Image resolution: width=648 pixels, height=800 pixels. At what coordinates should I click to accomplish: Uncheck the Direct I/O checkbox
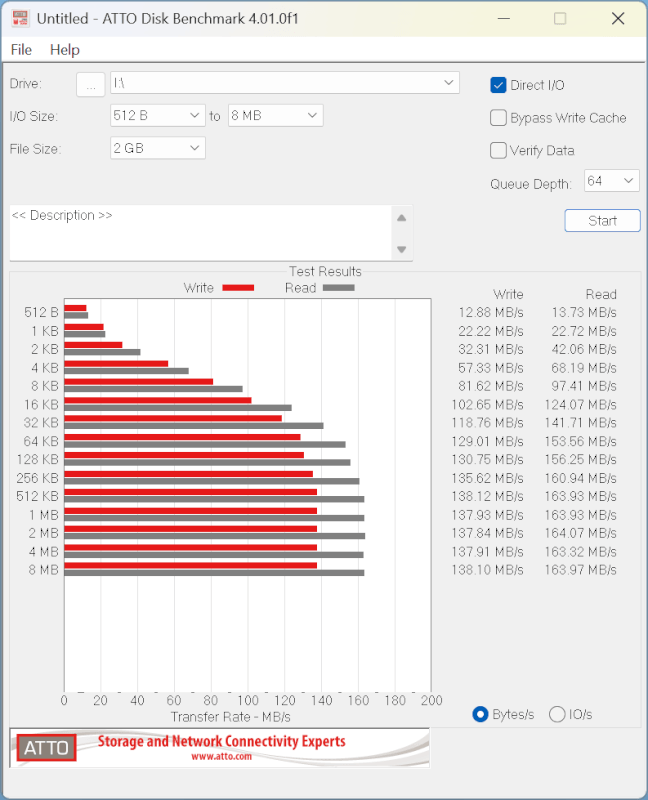click(498, 85)
